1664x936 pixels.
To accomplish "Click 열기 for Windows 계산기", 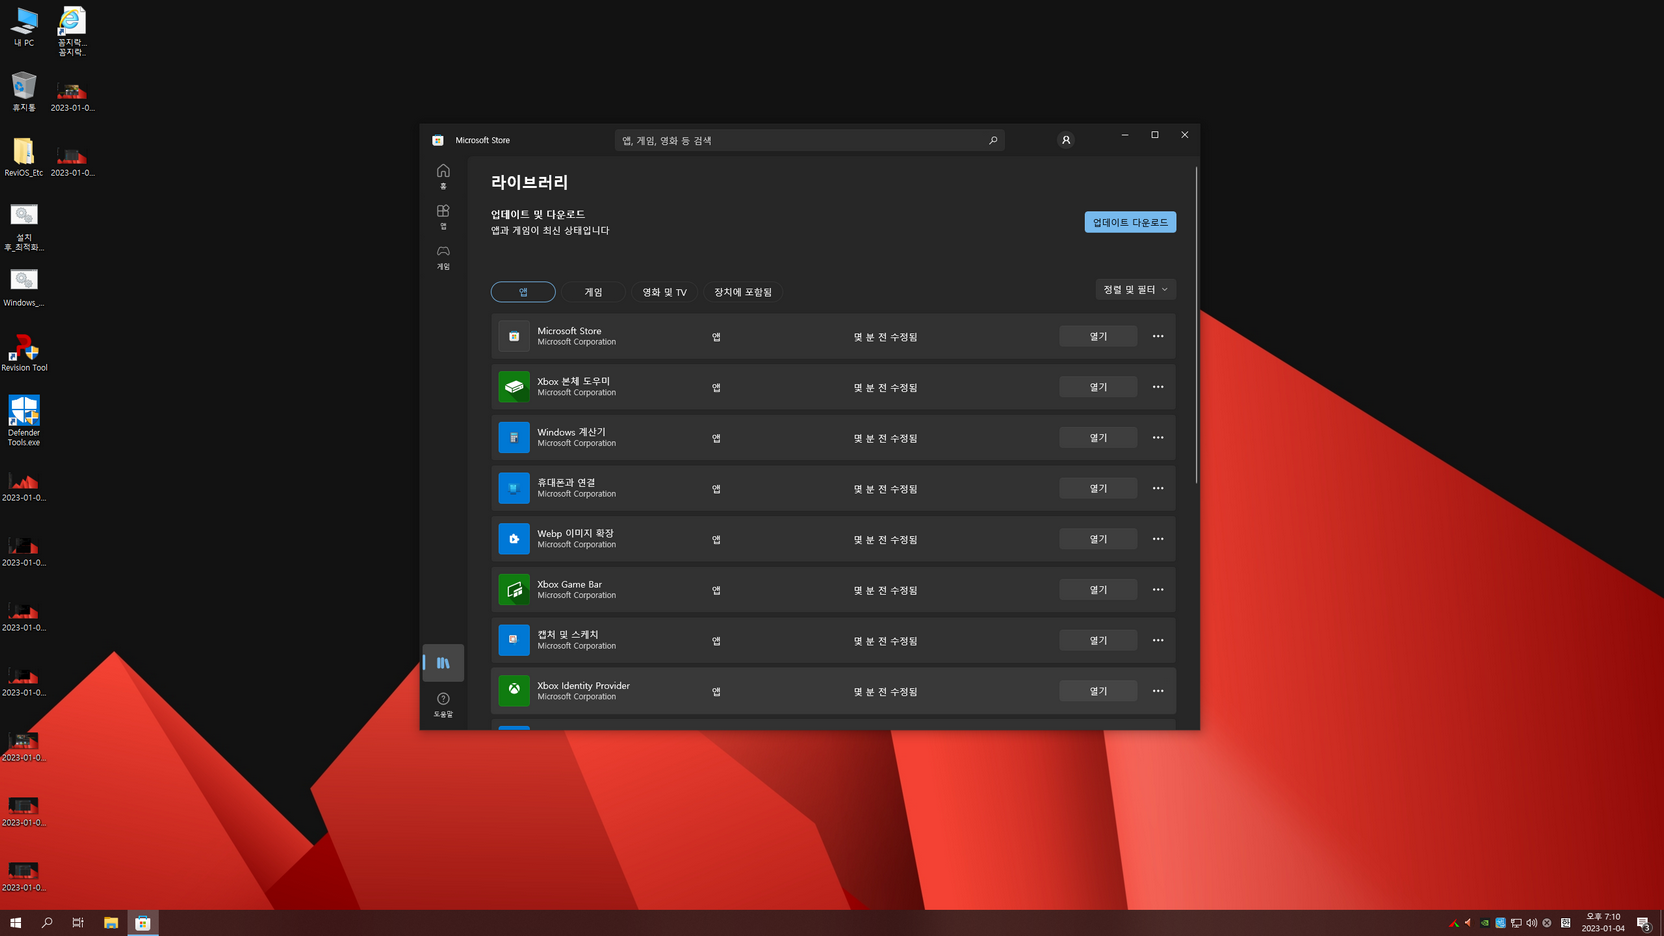I will 1098,437.
